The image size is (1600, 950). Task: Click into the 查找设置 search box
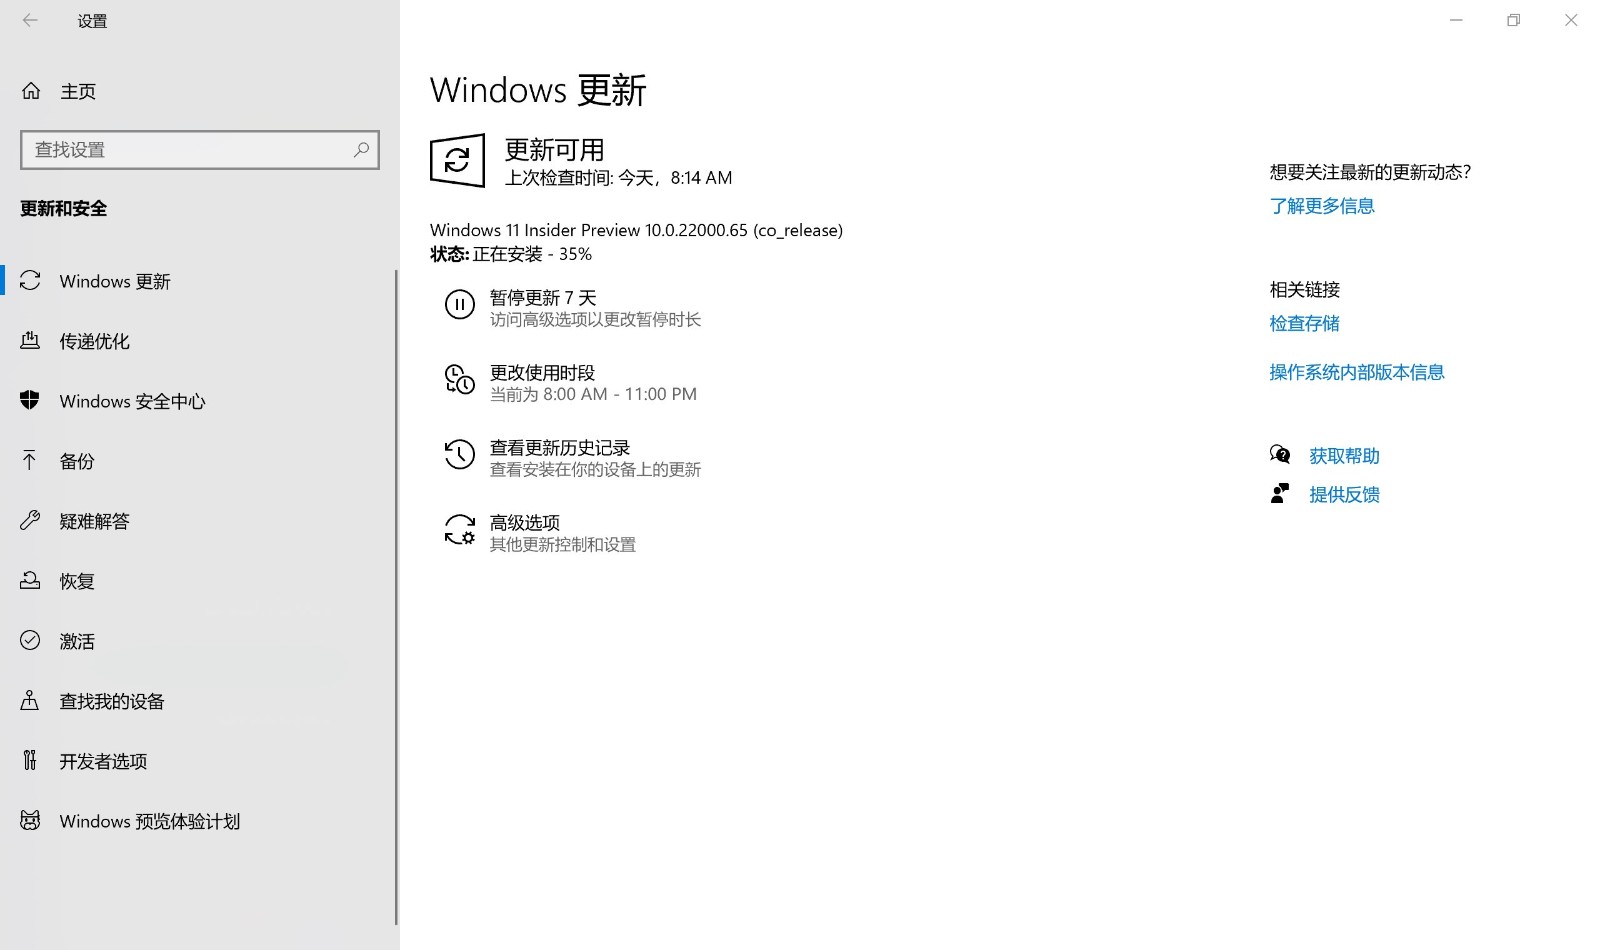[200, 150]
